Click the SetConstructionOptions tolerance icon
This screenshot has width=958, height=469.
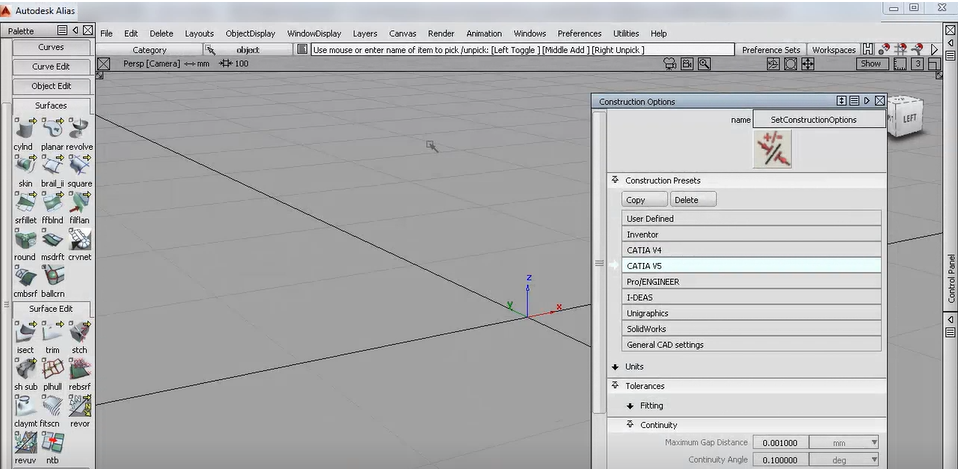(772, 149)
